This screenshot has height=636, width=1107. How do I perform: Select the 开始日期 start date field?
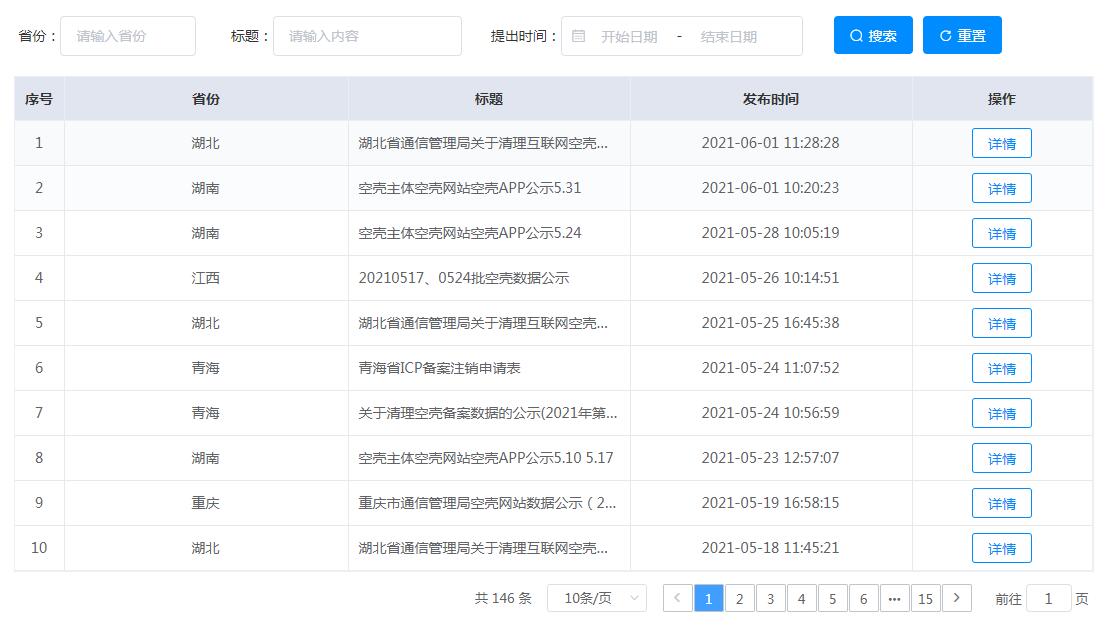(x=629, y=37)
